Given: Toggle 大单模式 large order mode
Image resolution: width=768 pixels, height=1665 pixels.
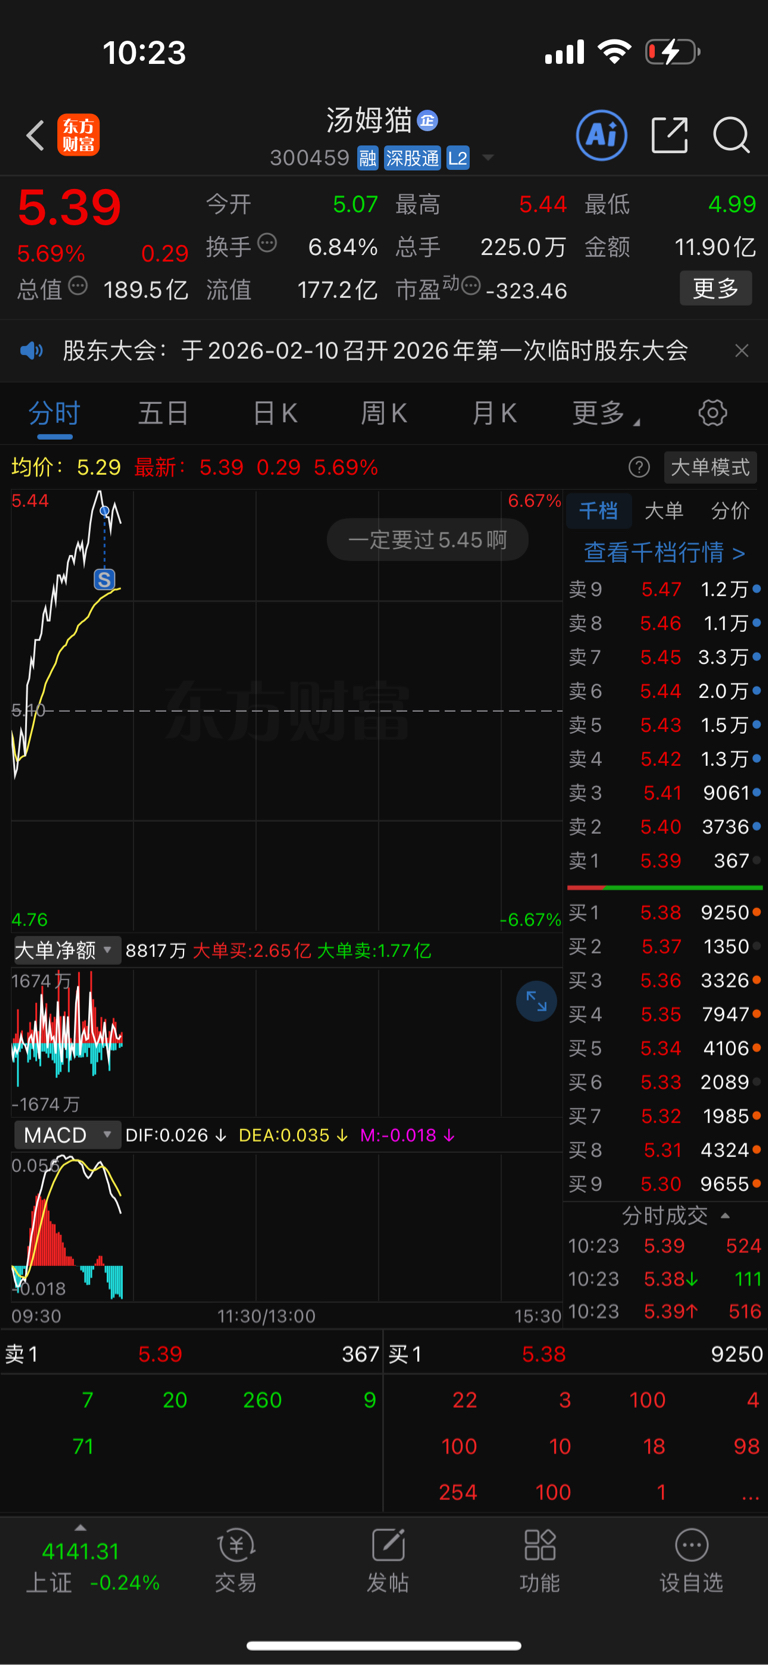Looking at the screenshot, I should [x=710, y=467].
